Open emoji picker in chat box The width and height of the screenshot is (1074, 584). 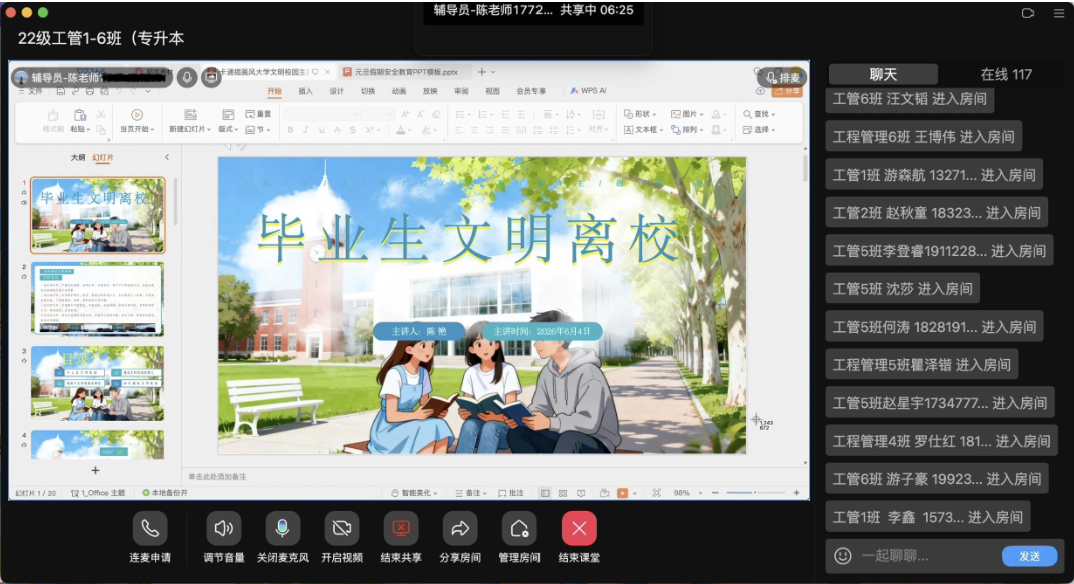point(842,555)
